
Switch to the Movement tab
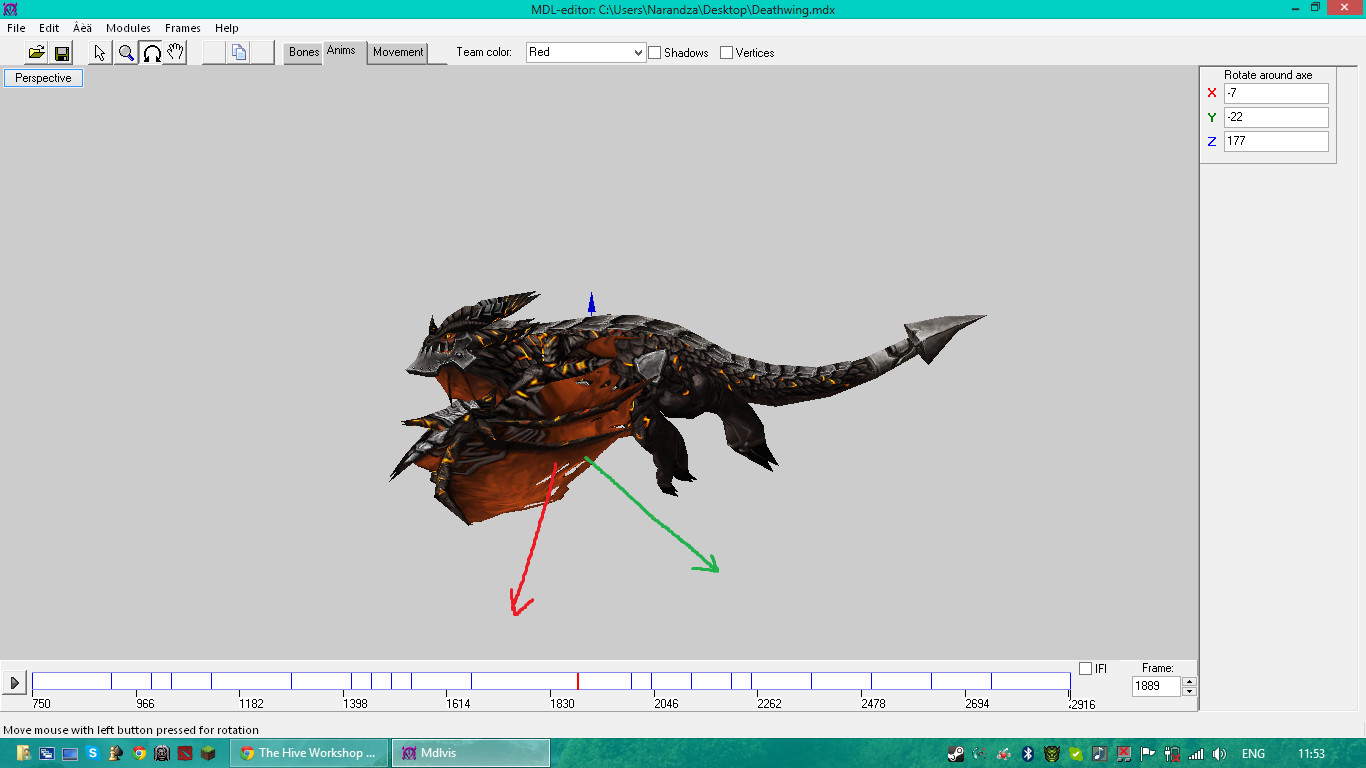coord(398,53)
